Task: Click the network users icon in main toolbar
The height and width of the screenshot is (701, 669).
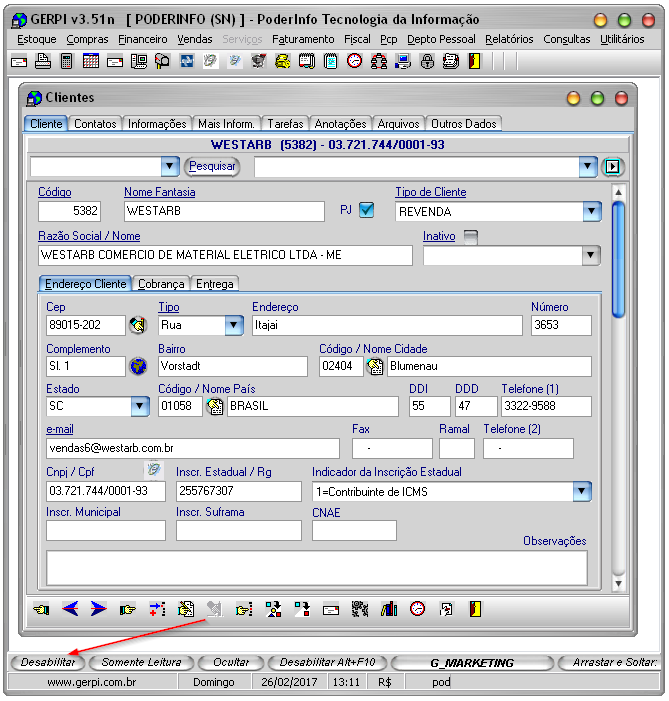Action: (x=379, y=61)
